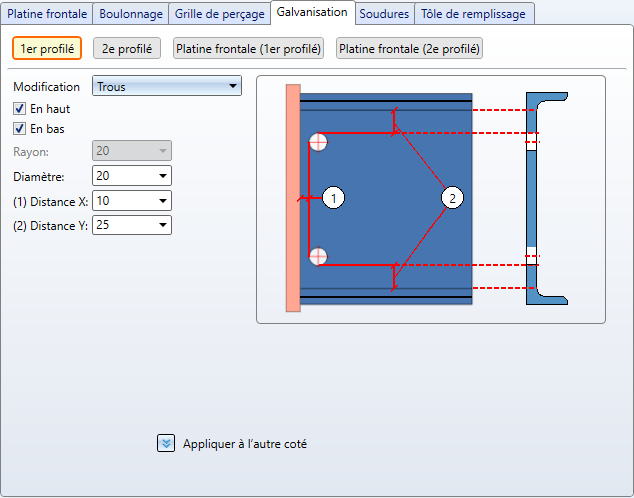
Task: Uncheck the En haut checkbox
Action: point(19,109)
